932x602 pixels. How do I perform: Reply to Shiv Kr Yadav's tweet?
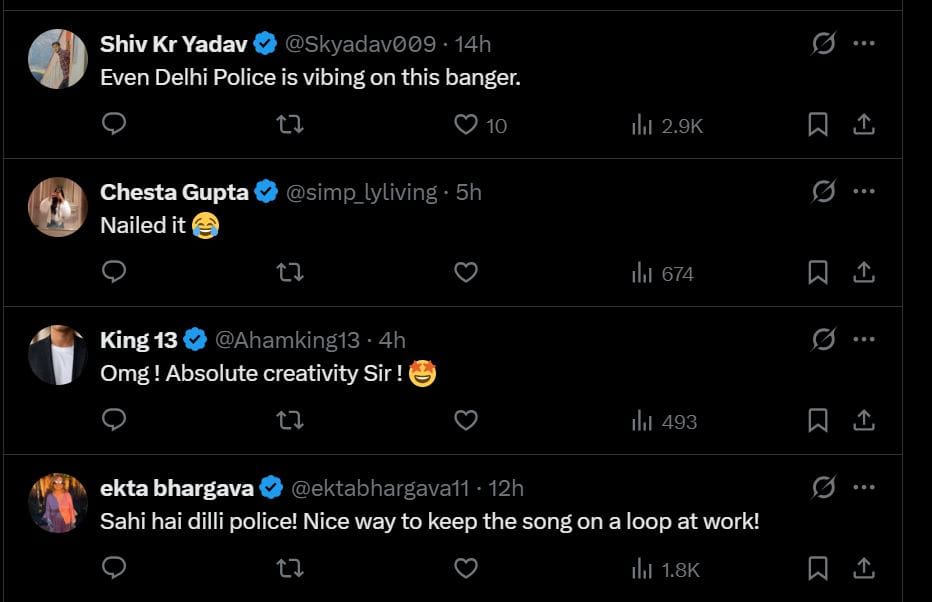click(x=114, y=124)
